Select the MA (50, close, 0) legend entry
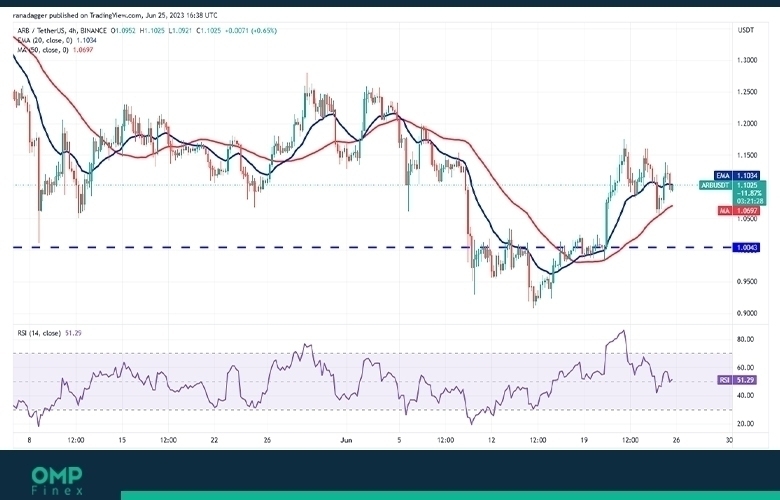The width and height of the screenshot is (780, 500). [55, 50]
